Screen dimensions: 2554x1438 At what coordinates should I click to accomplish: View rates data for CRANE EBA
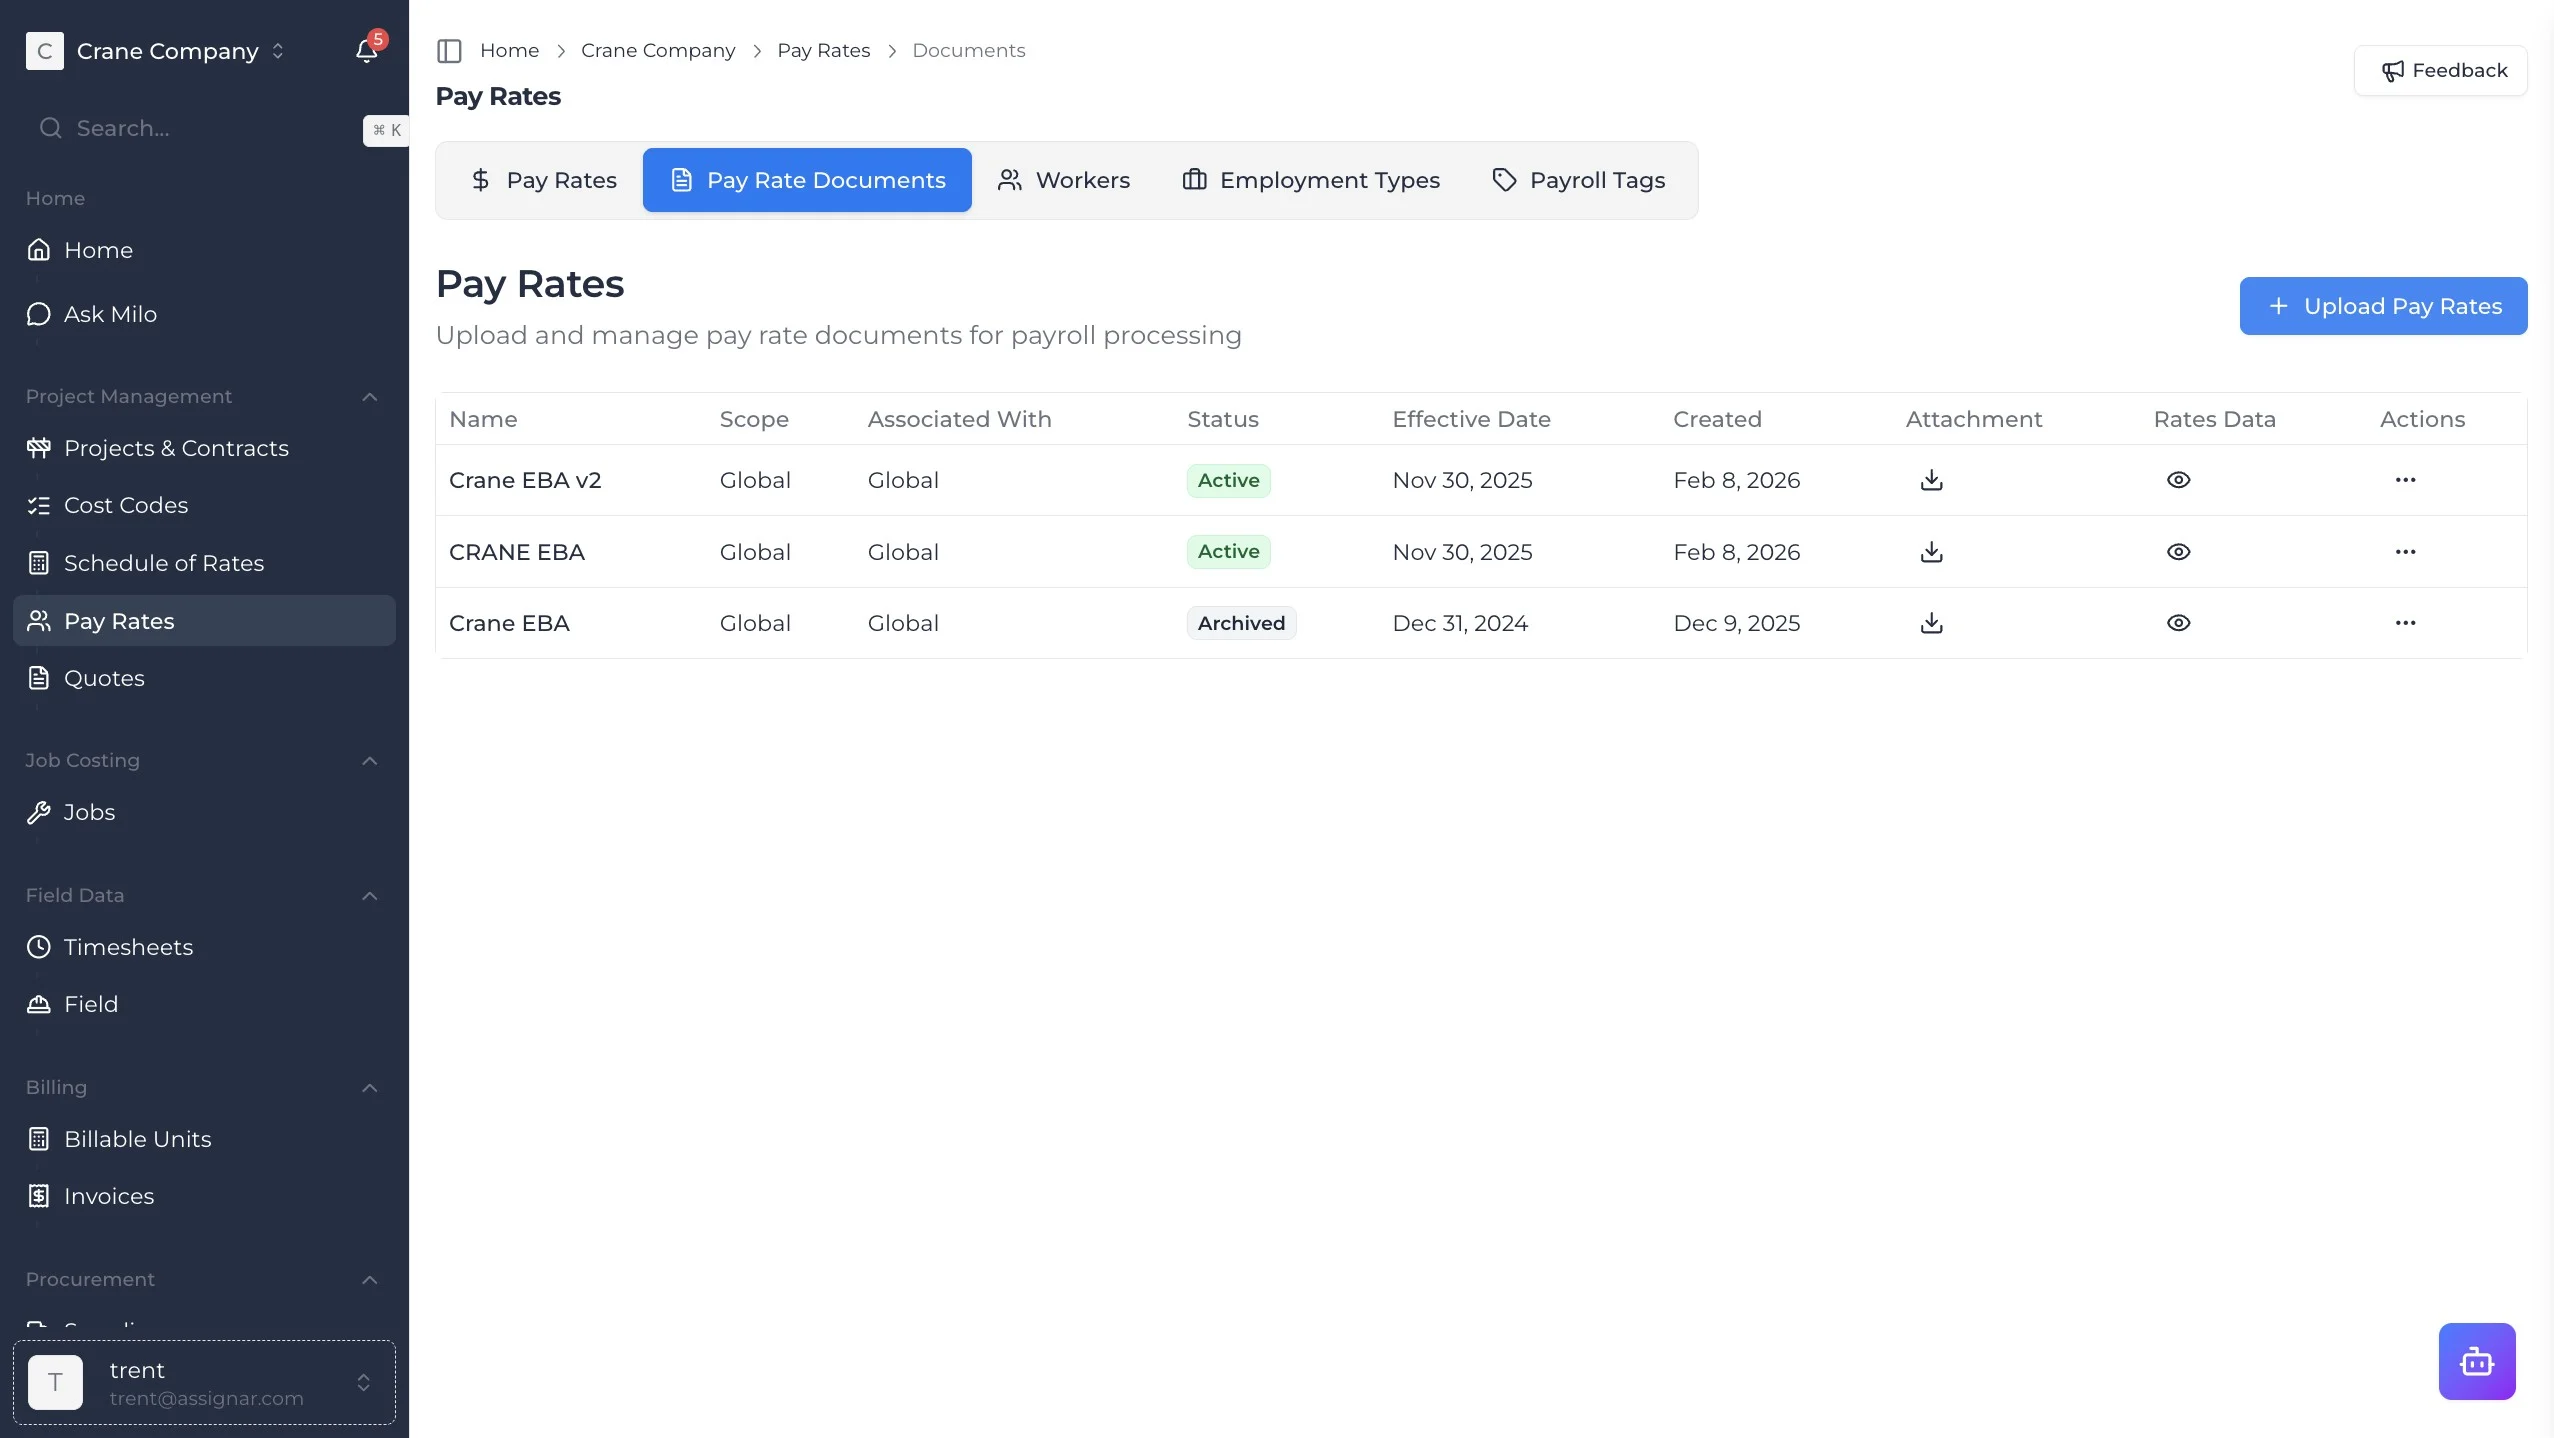2178,552
